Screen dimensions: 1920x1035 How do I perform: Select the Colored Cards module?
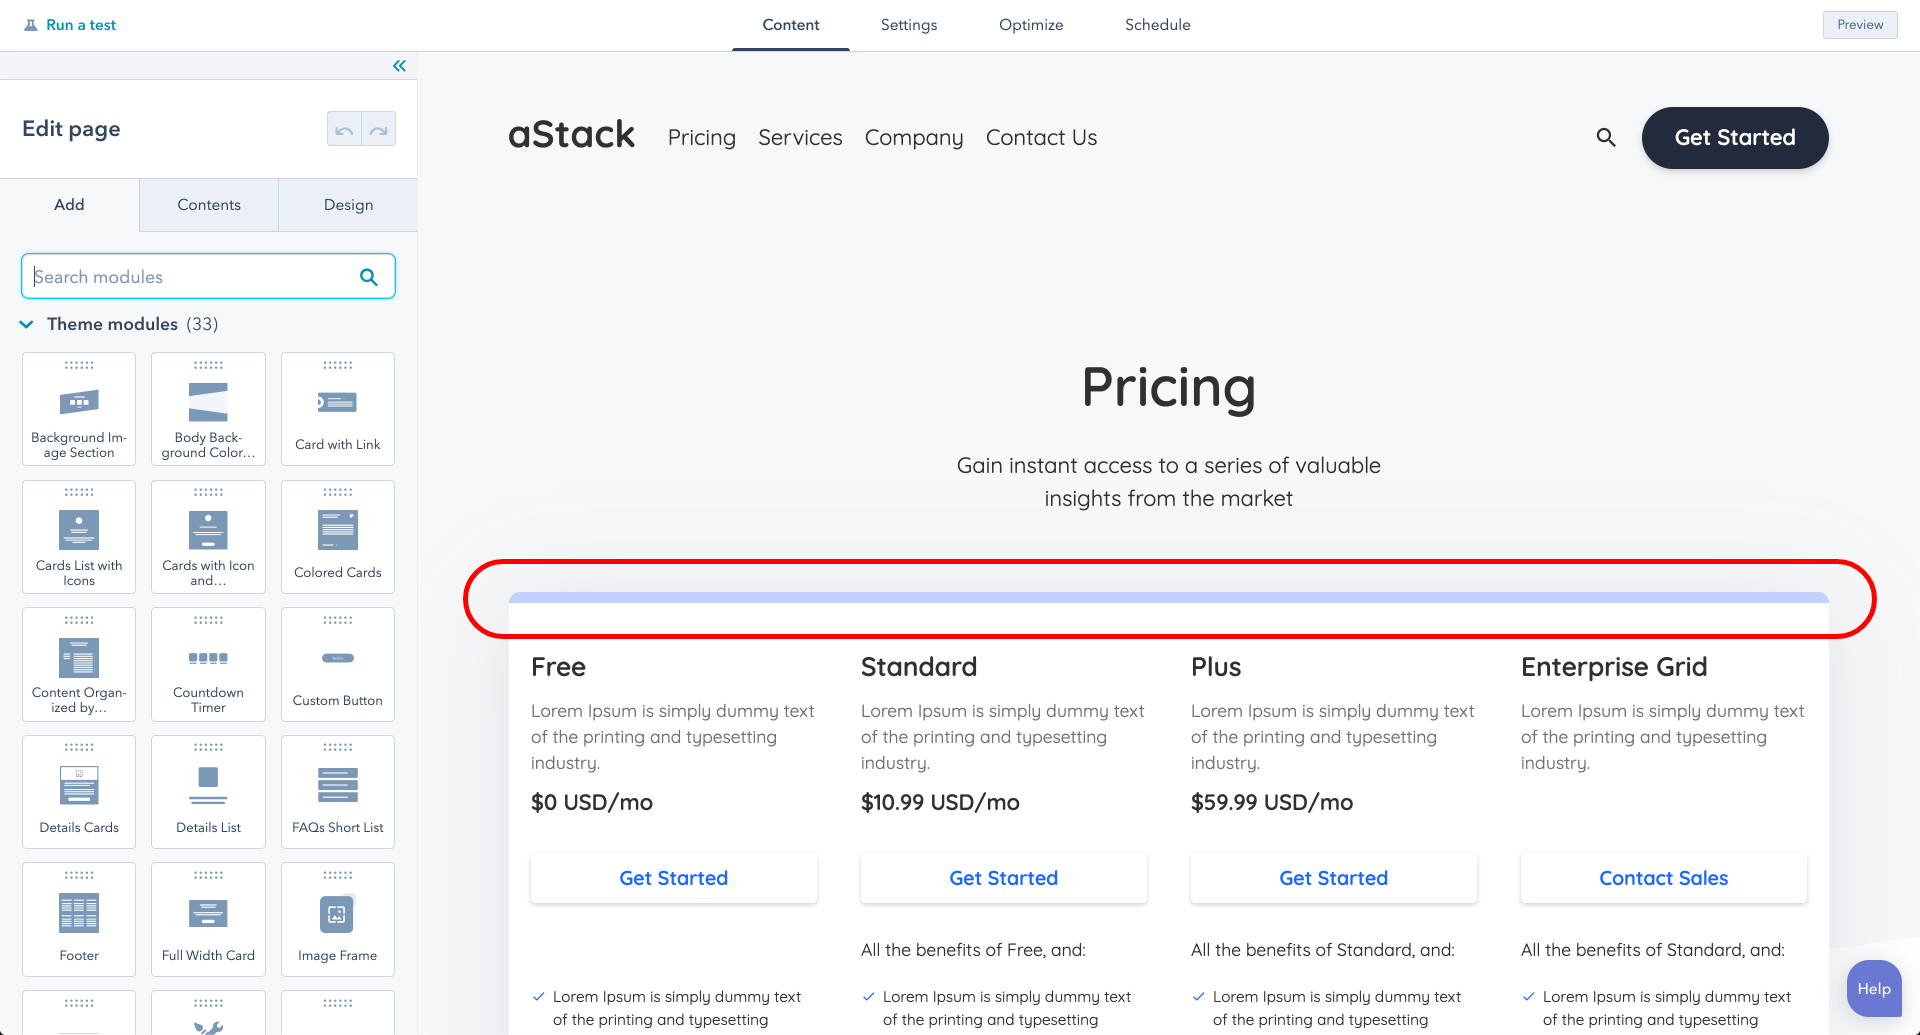338,537
